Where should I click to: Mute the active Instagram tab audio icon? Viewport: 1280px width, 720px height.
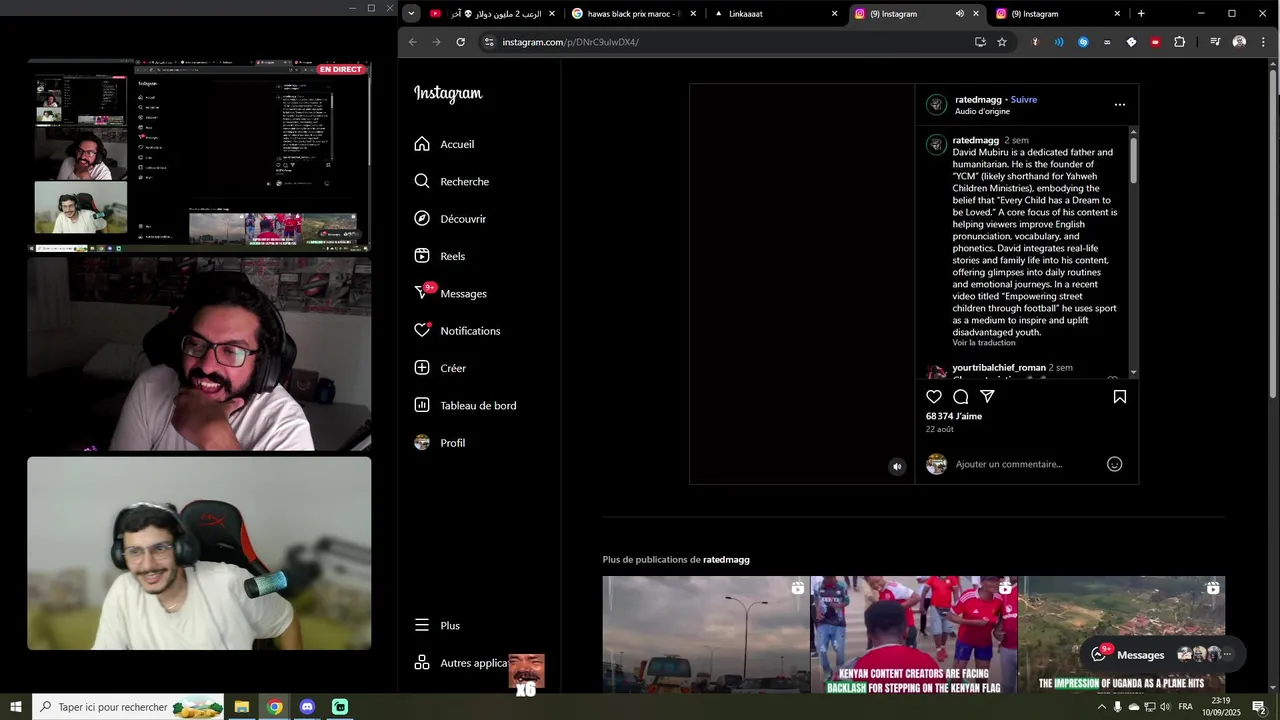[959, 14]
